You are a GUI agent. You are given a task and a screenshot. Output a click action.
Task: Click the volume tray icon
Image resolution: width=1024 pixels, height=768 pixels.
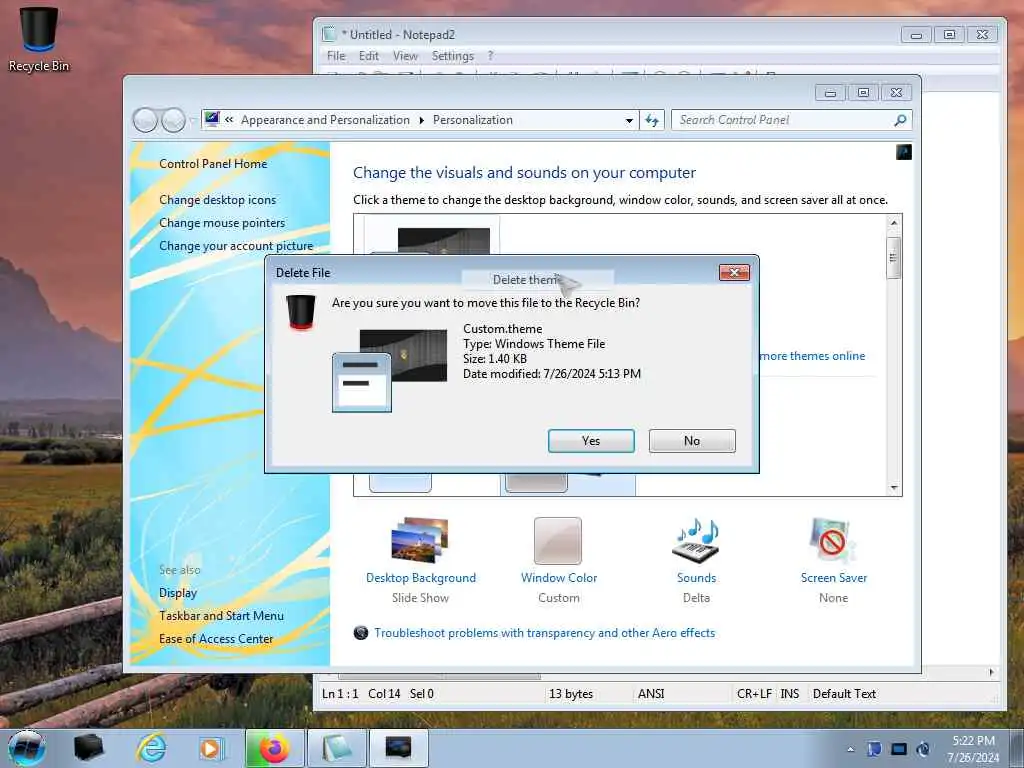[923, 749]
